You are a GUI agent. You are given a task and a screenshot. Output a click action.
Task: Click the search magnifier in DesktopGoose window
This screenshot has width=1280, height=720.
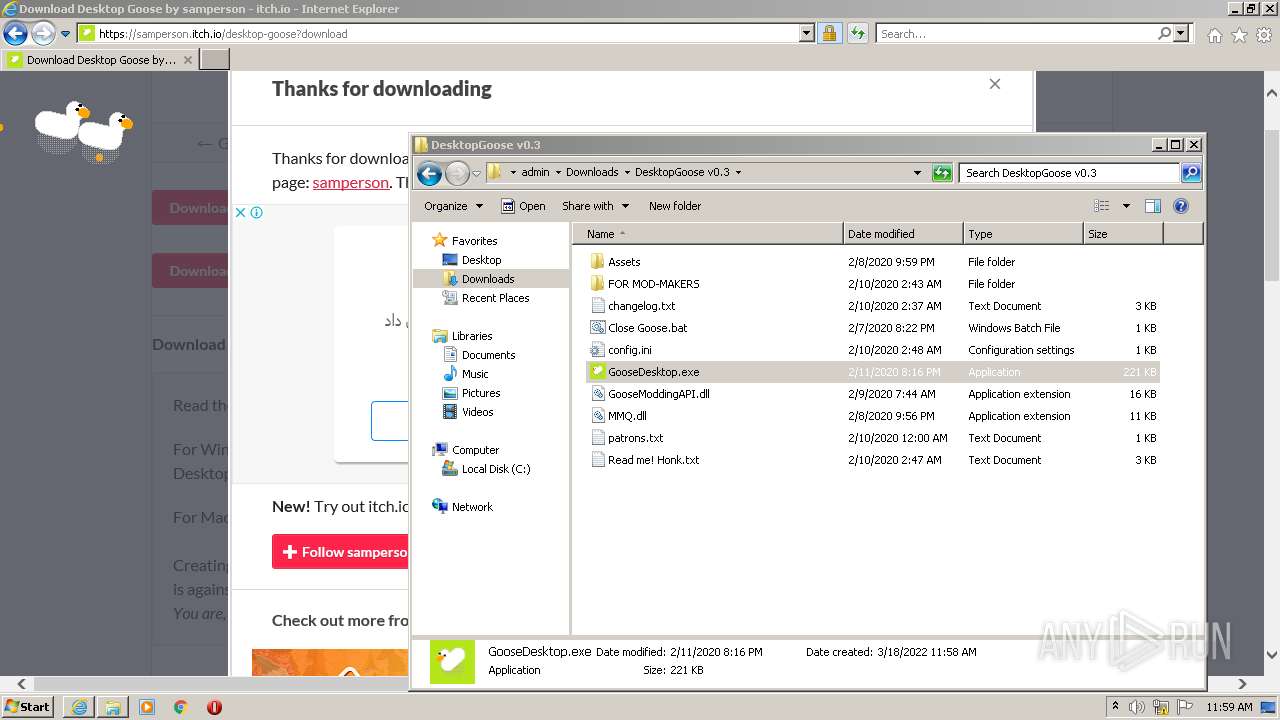point(1190,173)
